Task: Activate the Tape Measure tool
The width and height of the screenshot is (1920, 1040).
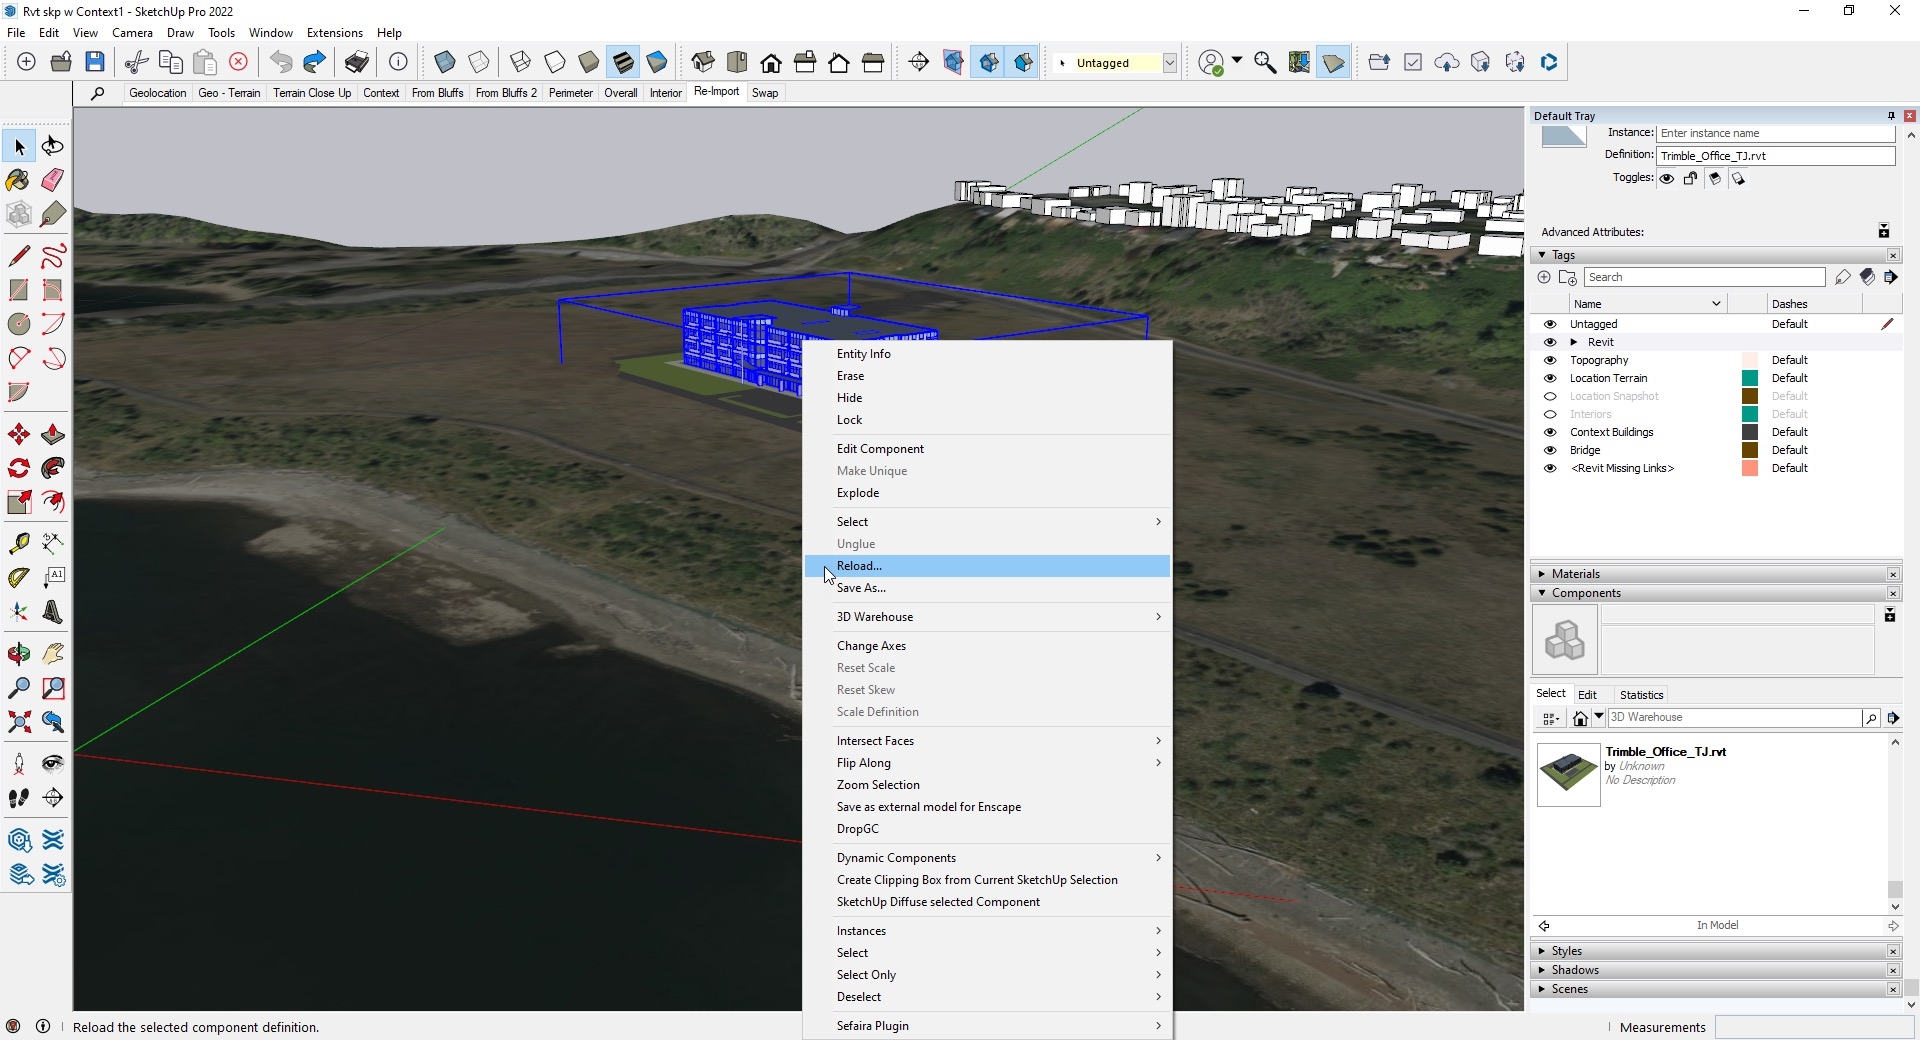Action: tap(18, 543)
